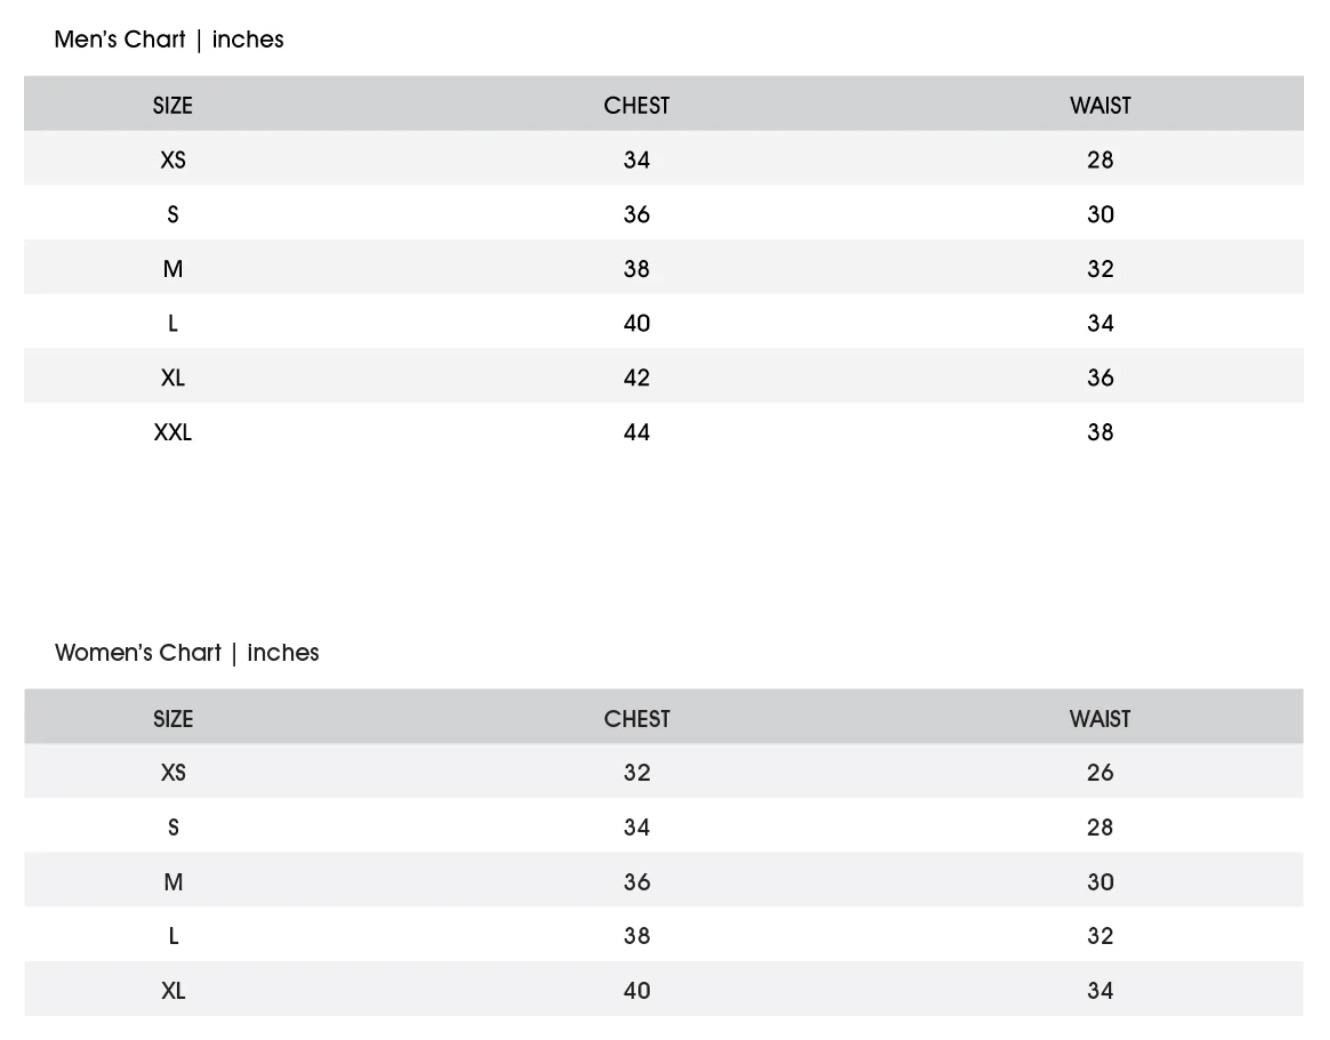Screen dimensions: 1330x1040
Task: Click CHEST header in Men's chart
Action: (636, 105)
